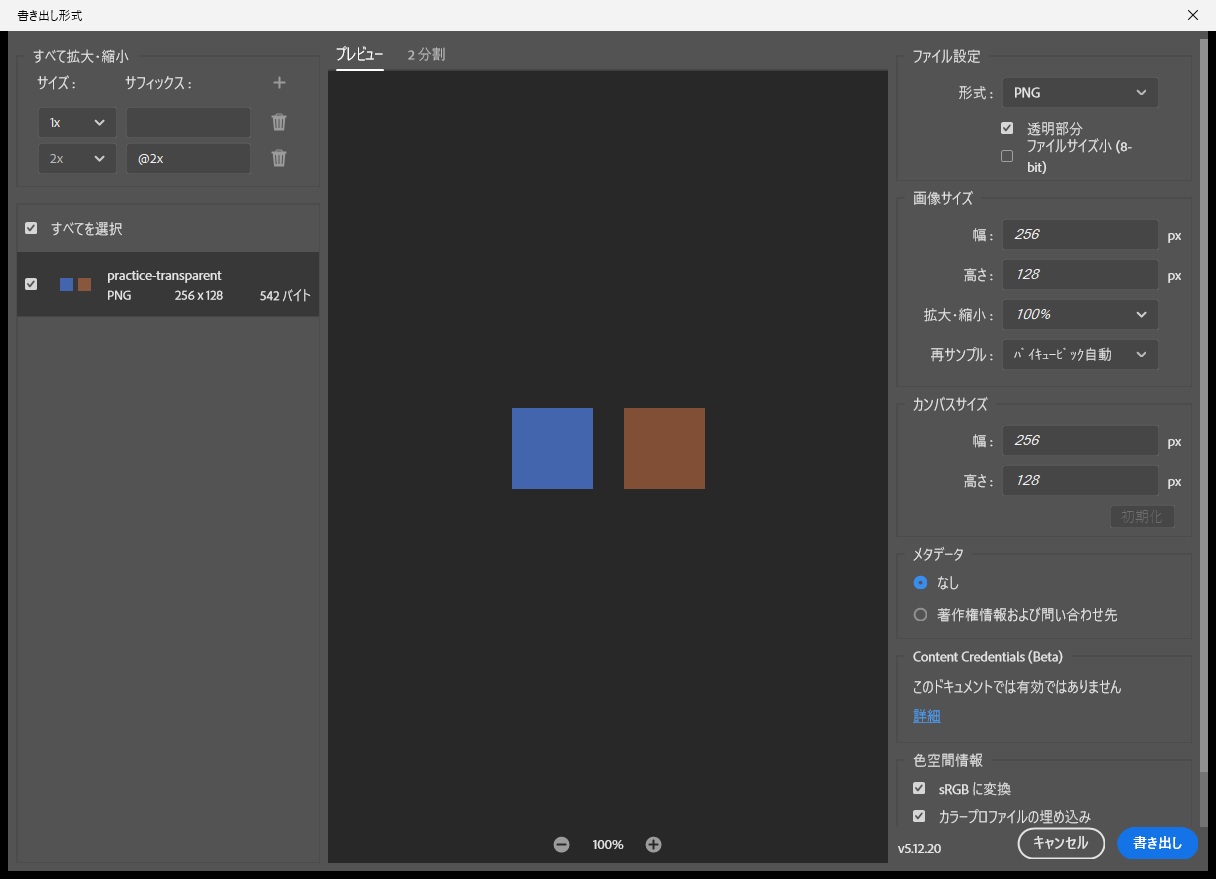Zoom in preview with plus icon
The height and width of the screenshot is (879, 1216).
click(653, 845)
